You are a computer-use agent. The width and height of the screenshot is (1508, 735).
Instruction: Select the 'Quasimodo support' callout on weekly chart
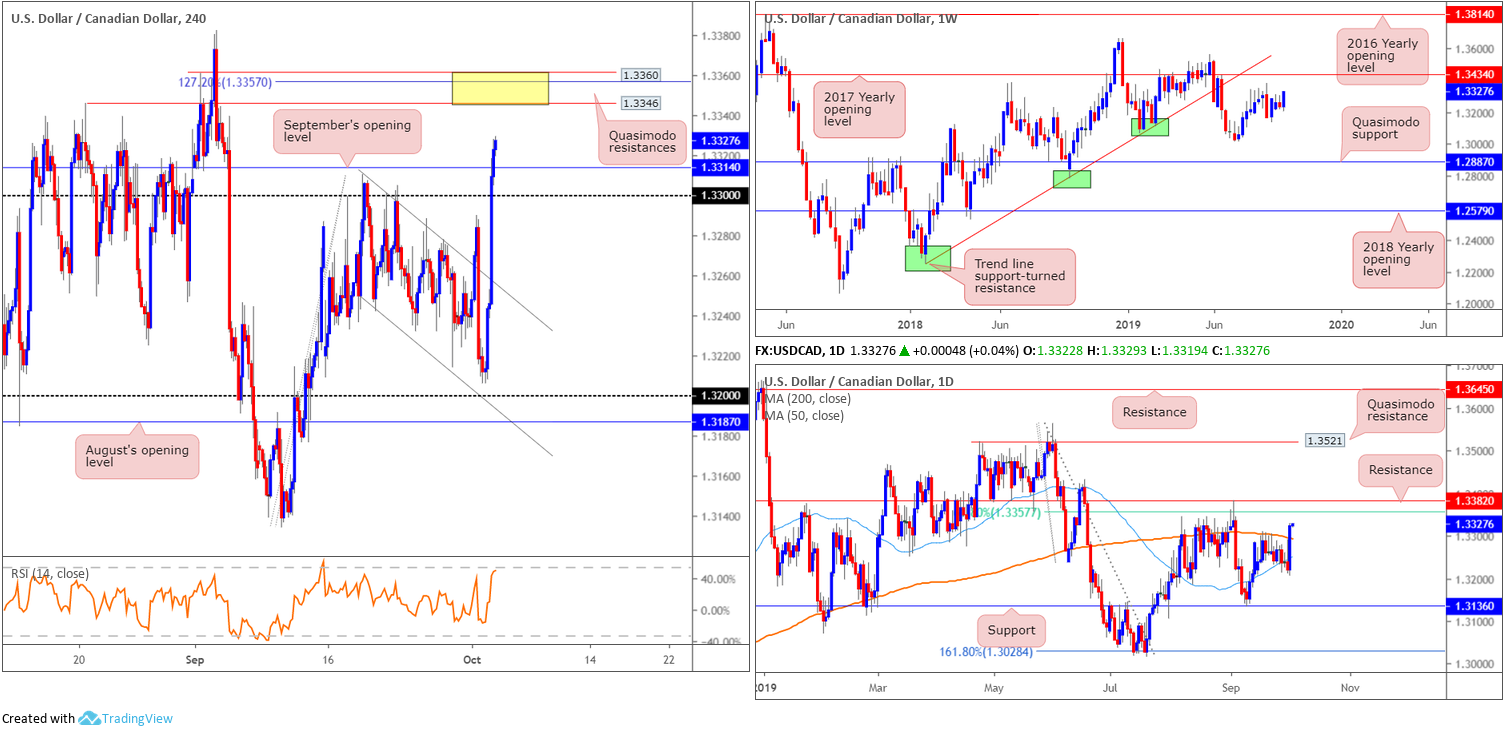click(x=1386, y=127)
